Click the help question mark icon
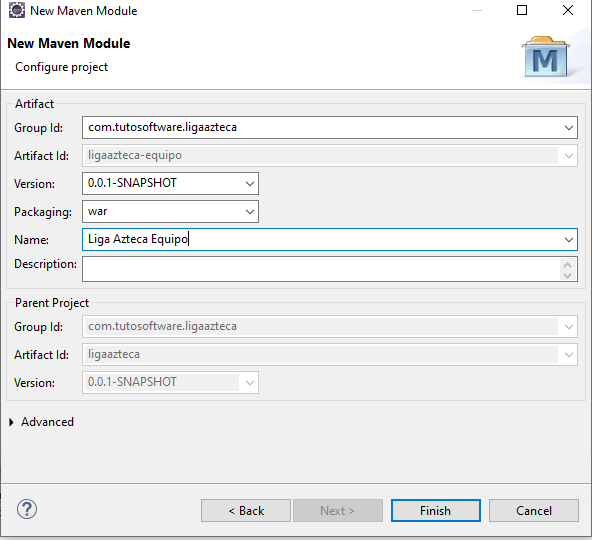This screenshot has height=540, width=592. pyautogui.click(x=27, y=509)
